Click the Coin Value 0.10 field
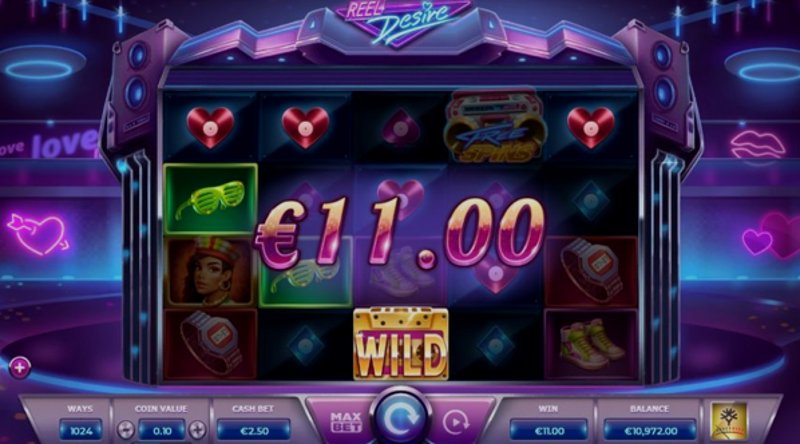800x444 pixels. [162, 431]
